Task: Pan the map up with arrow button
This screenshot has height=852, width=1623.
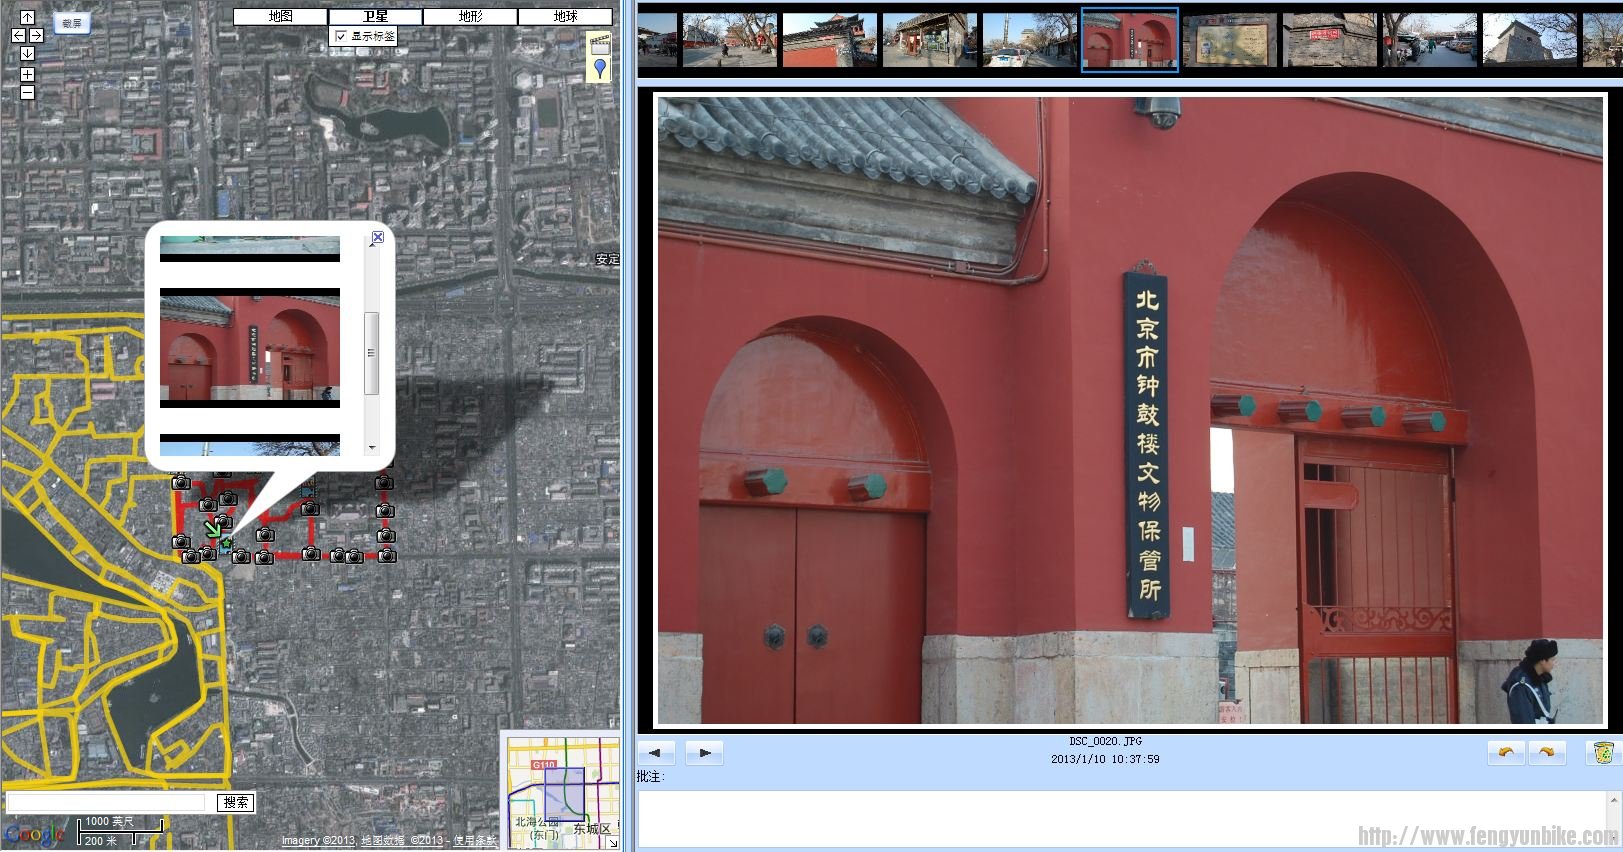Action: click(27, 17)
